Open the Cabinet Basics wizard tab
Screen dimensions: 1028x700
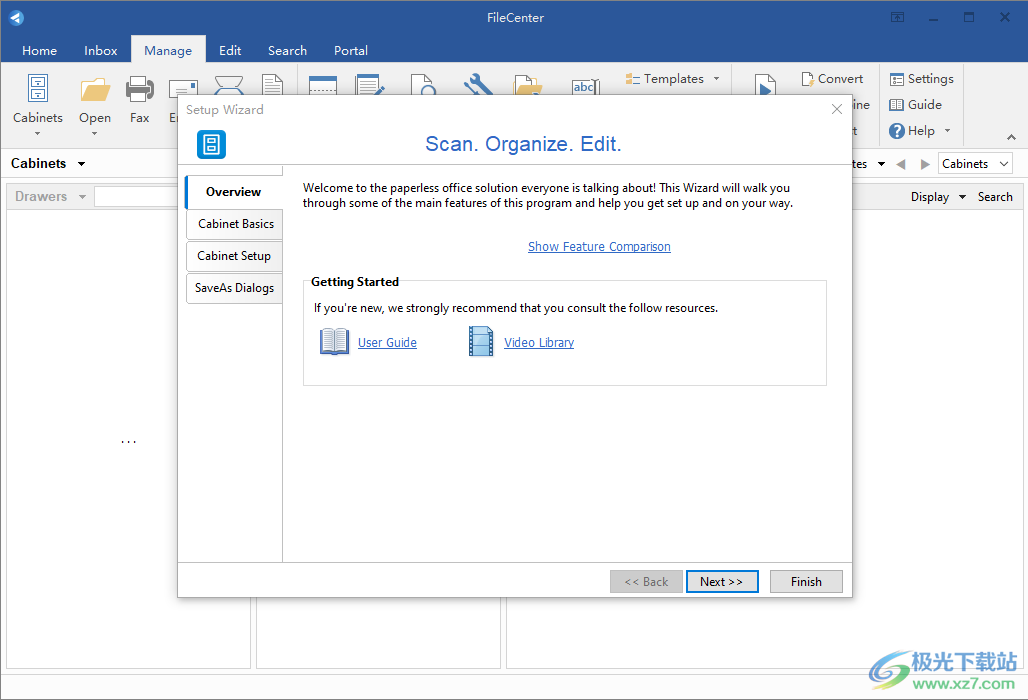(235, 224)
